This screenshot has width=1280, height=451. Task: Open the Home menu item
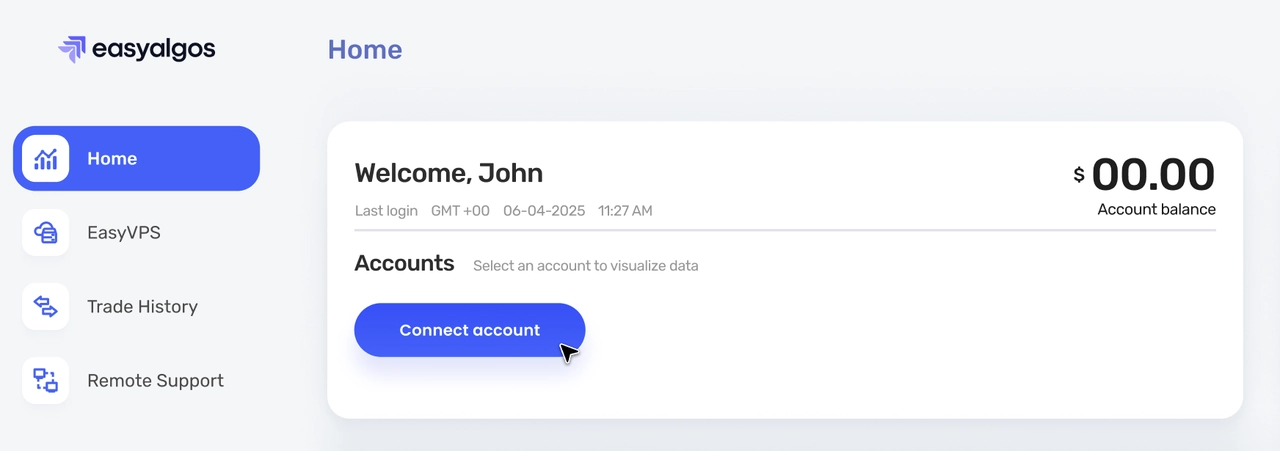[x=112, y=159]
